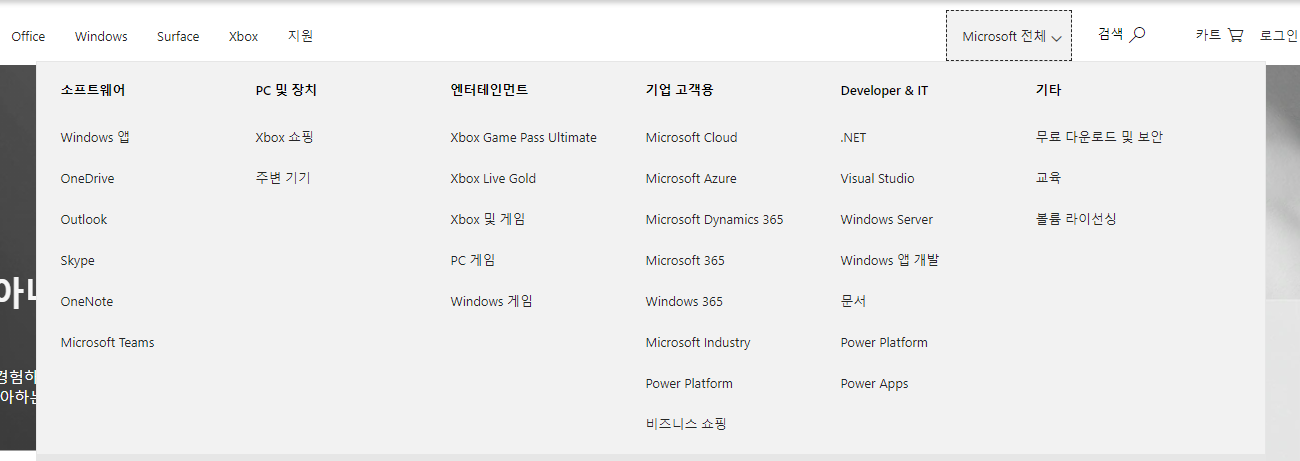Go to the OneDrive link
1300x461 pixels.
87,178
